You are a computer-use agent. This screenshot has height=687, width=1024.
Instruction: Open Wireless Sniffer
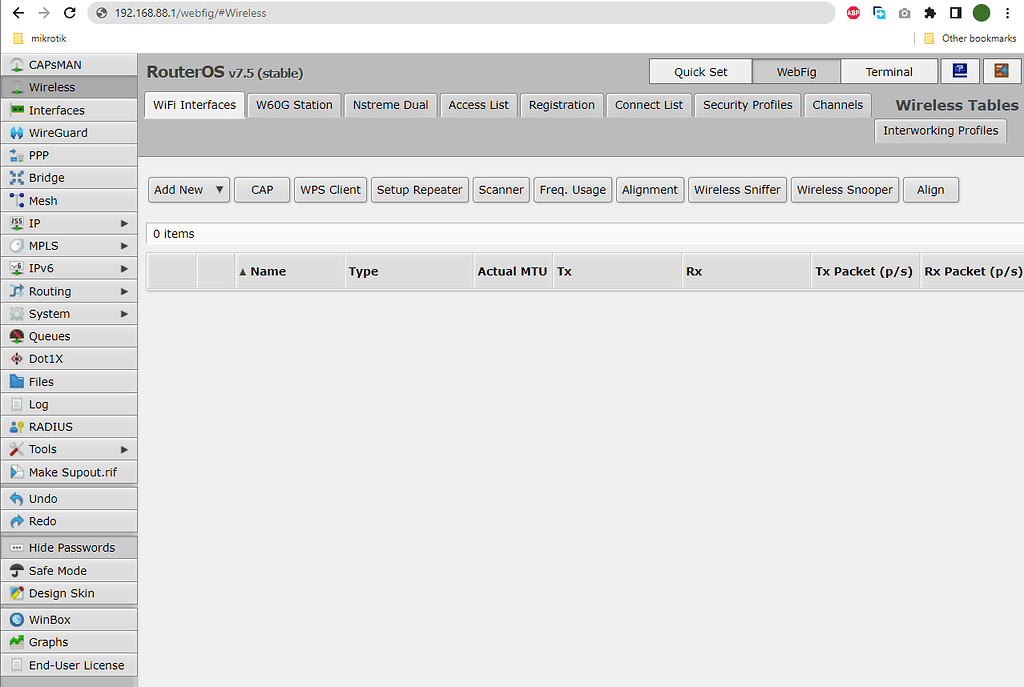[737, 190]
